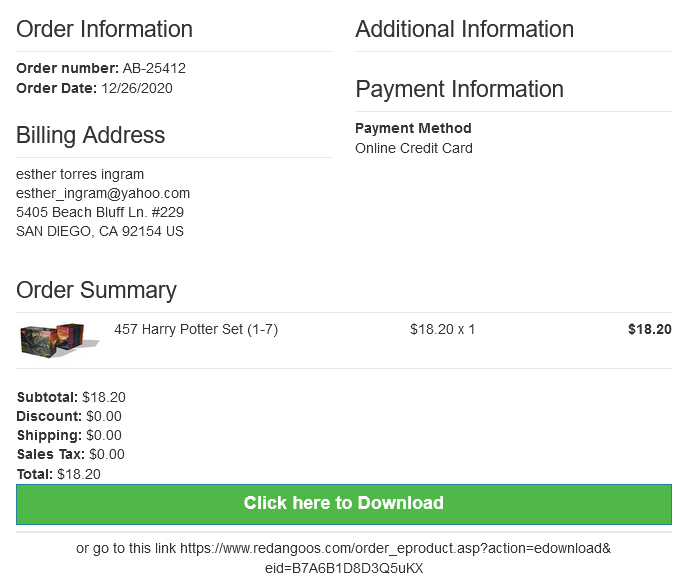The height and width of the screenshot is (581, 690).
Task: Click the Harry Potter box set thumbnail
Action: 59,340
